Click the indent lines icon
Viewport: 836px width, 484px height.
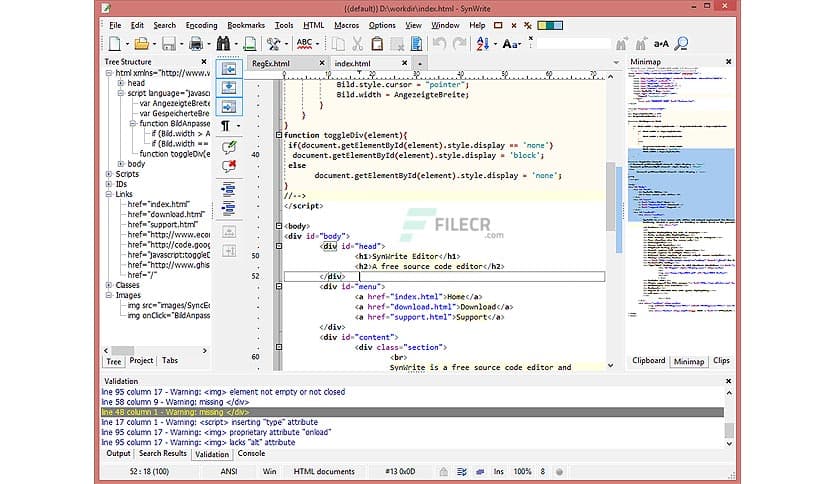click(229, 189)
